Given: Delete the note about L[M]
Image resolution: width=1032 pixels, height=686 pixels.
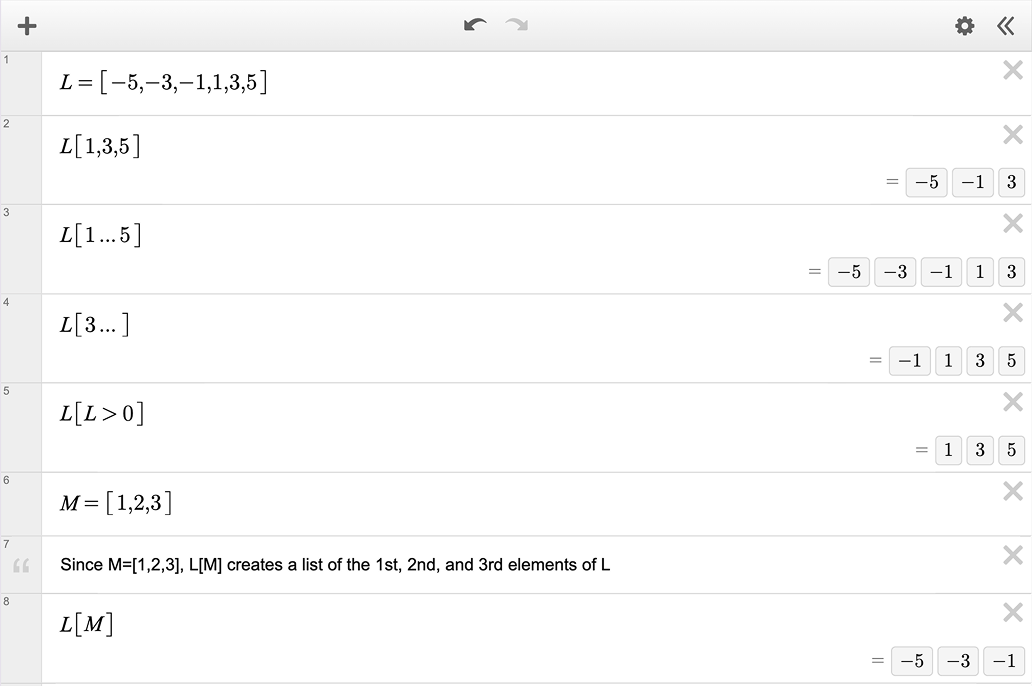Looking at the screenshot, I should 1012,555.
